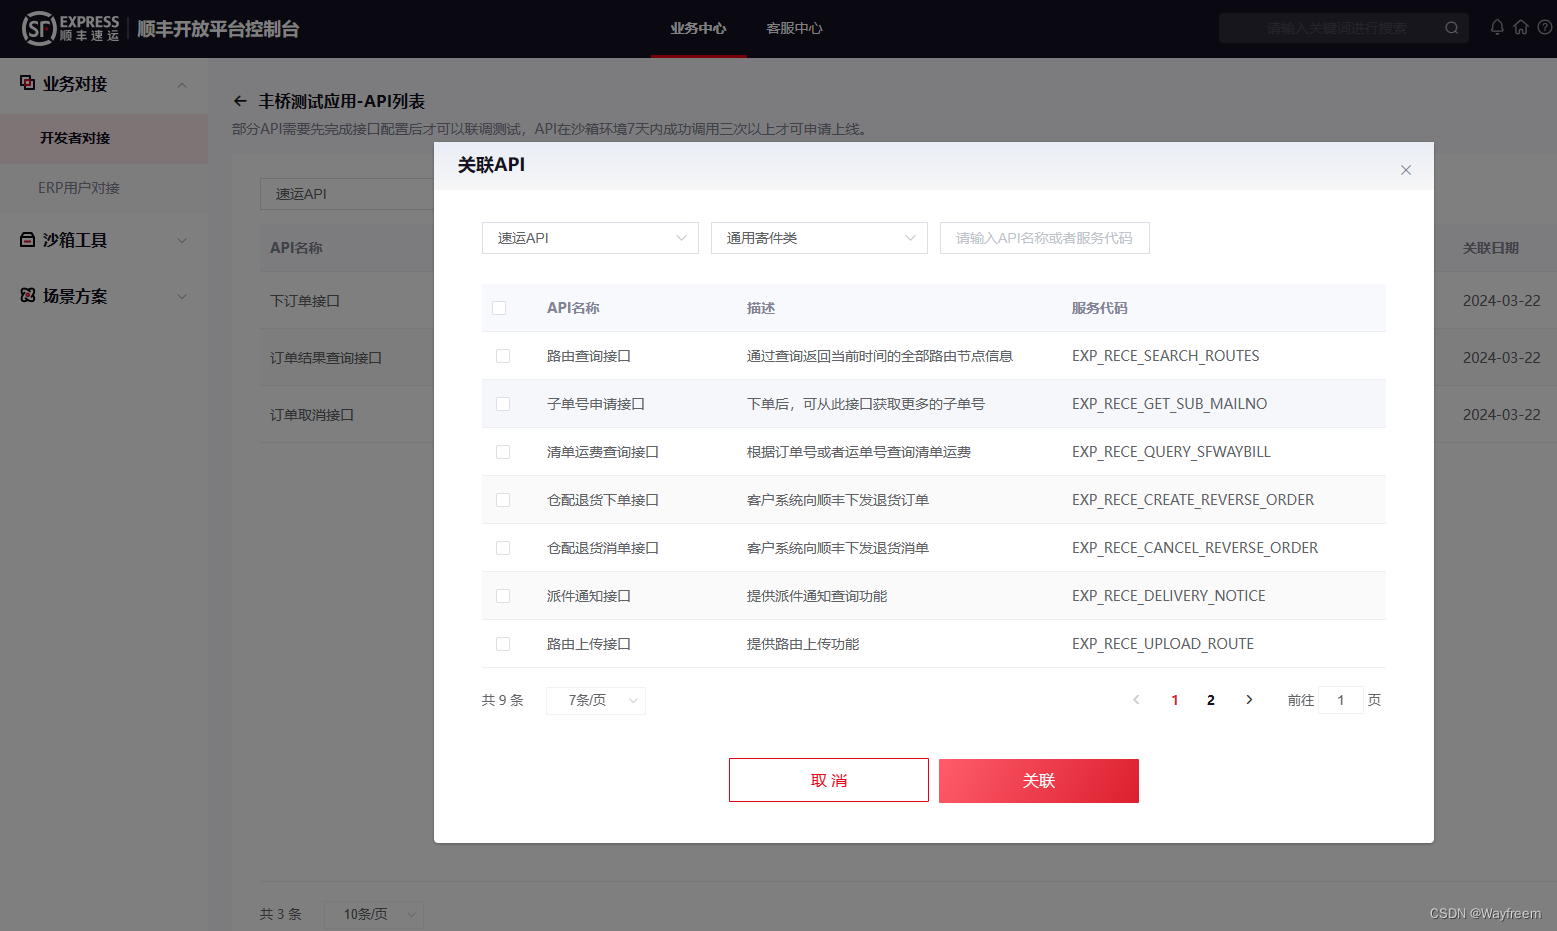Click description 提供派件通知查询功能

(x=817, y=596)
